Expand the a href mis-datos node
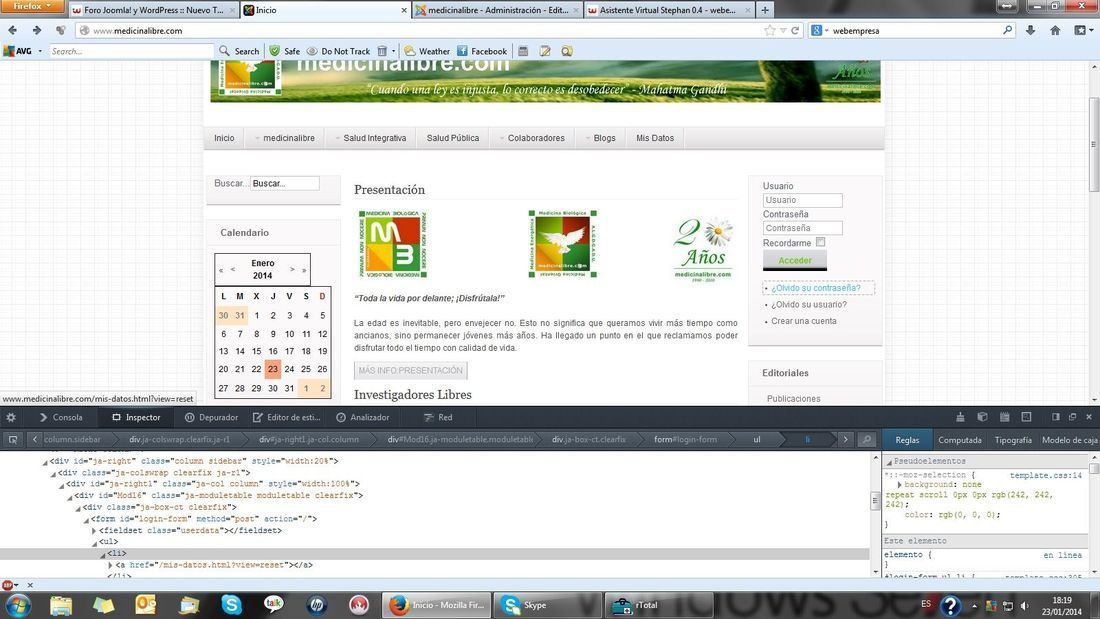Image resolution: width=1100 pixels, height=619 pixels. (111, 565)
